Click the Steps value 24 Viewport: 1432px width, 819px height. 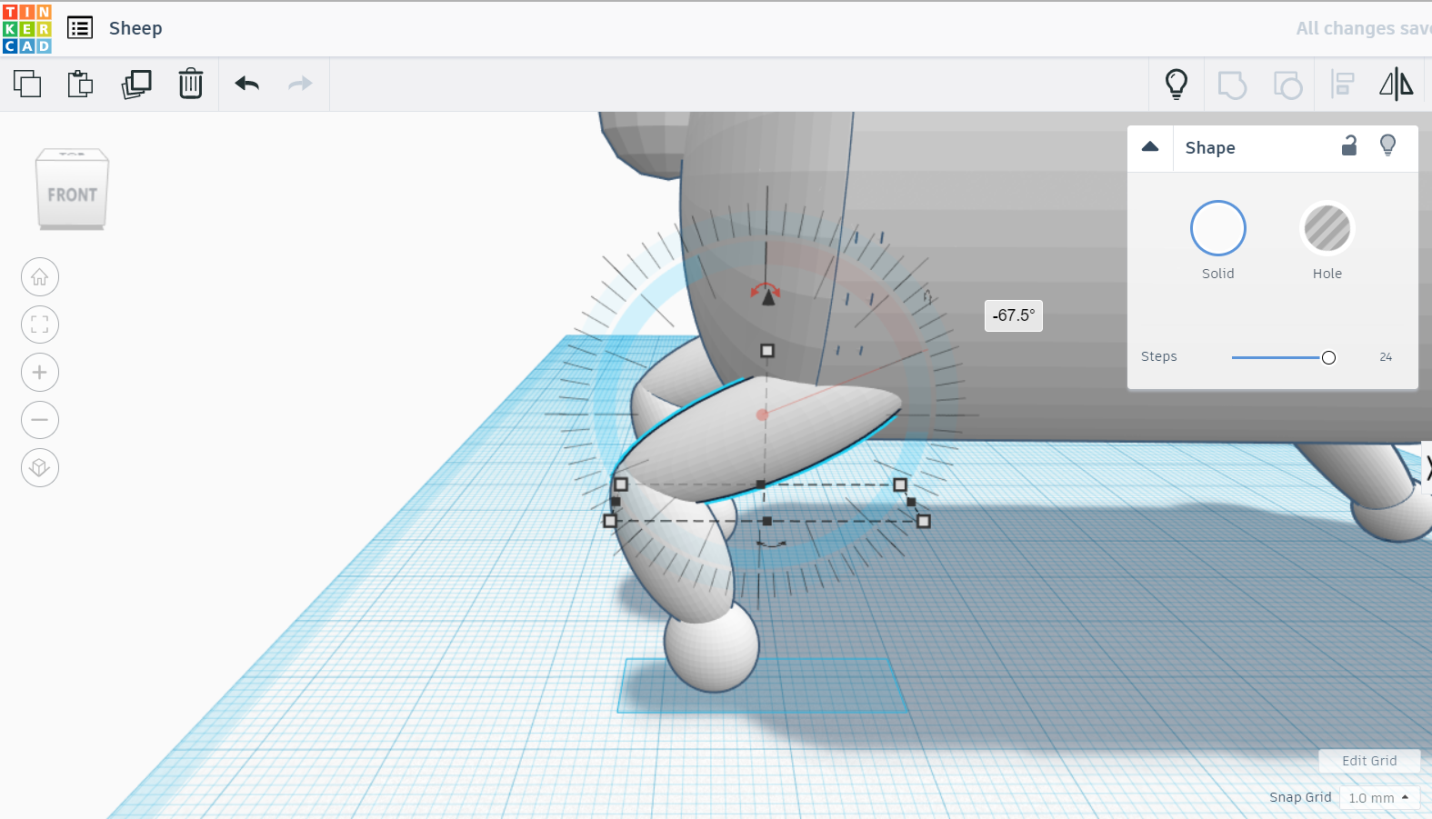click(1385, 357)
